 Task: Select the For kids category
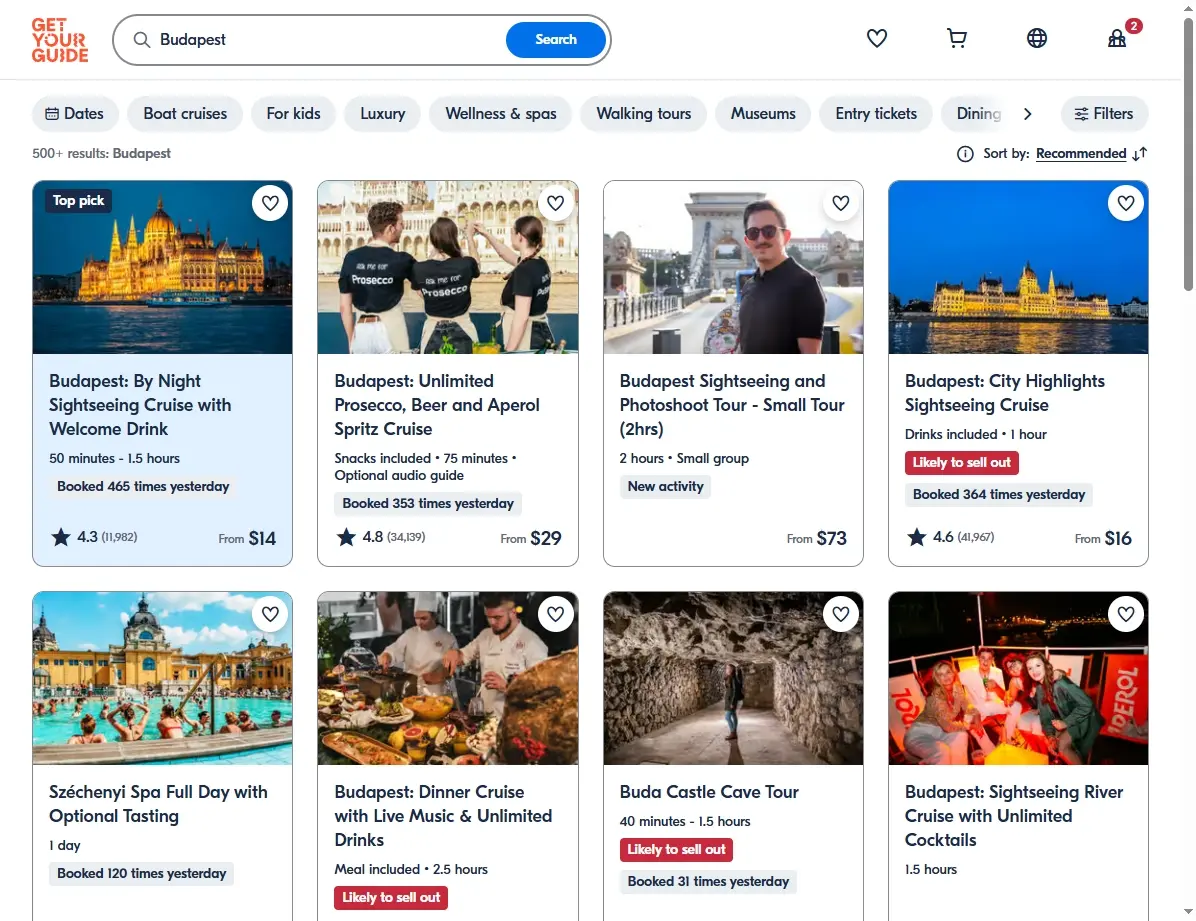(294, 114)
